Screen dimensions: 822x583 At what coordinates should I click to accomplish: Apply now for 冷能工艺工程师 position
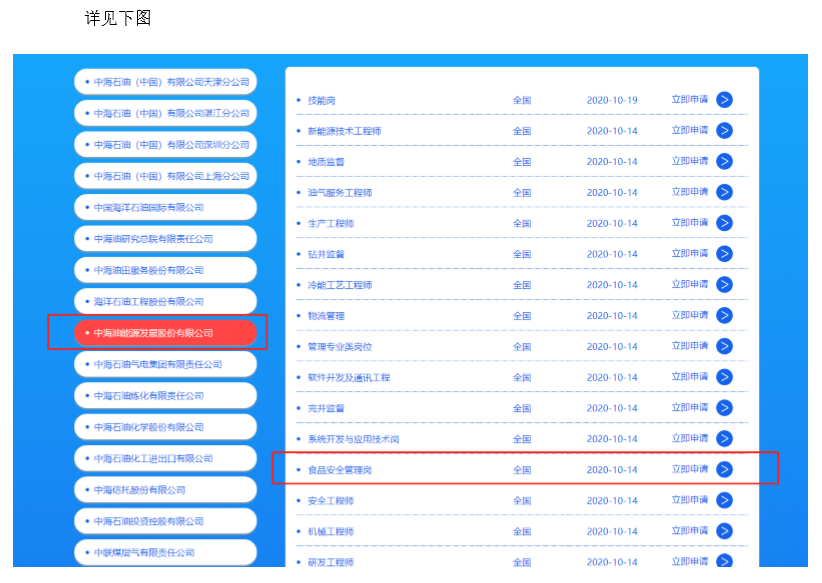click(x=689, y=285)
